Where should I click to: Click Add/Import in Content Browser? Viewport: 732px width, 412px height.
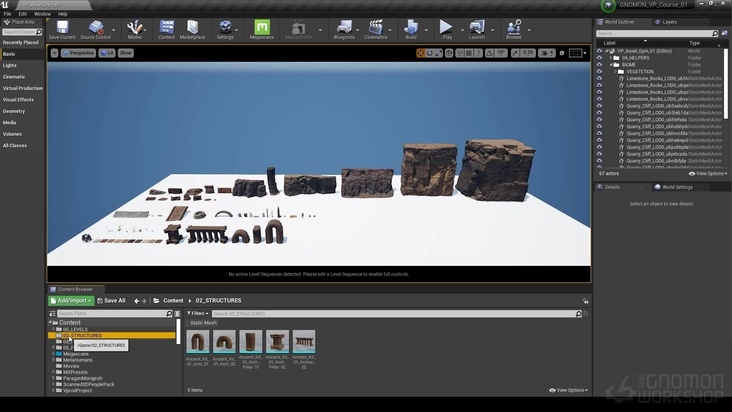[x=71, y=301]
